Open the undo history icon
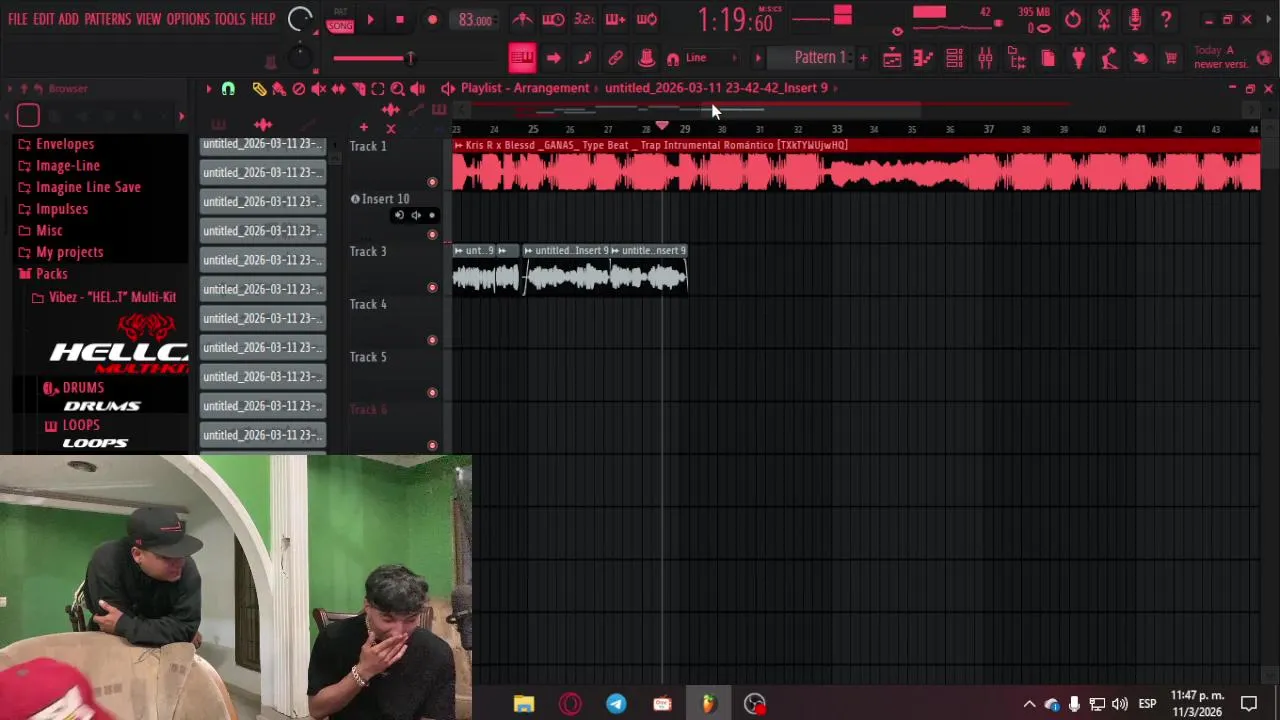This screenshot has width=1280, height=720. (1072, 19)
